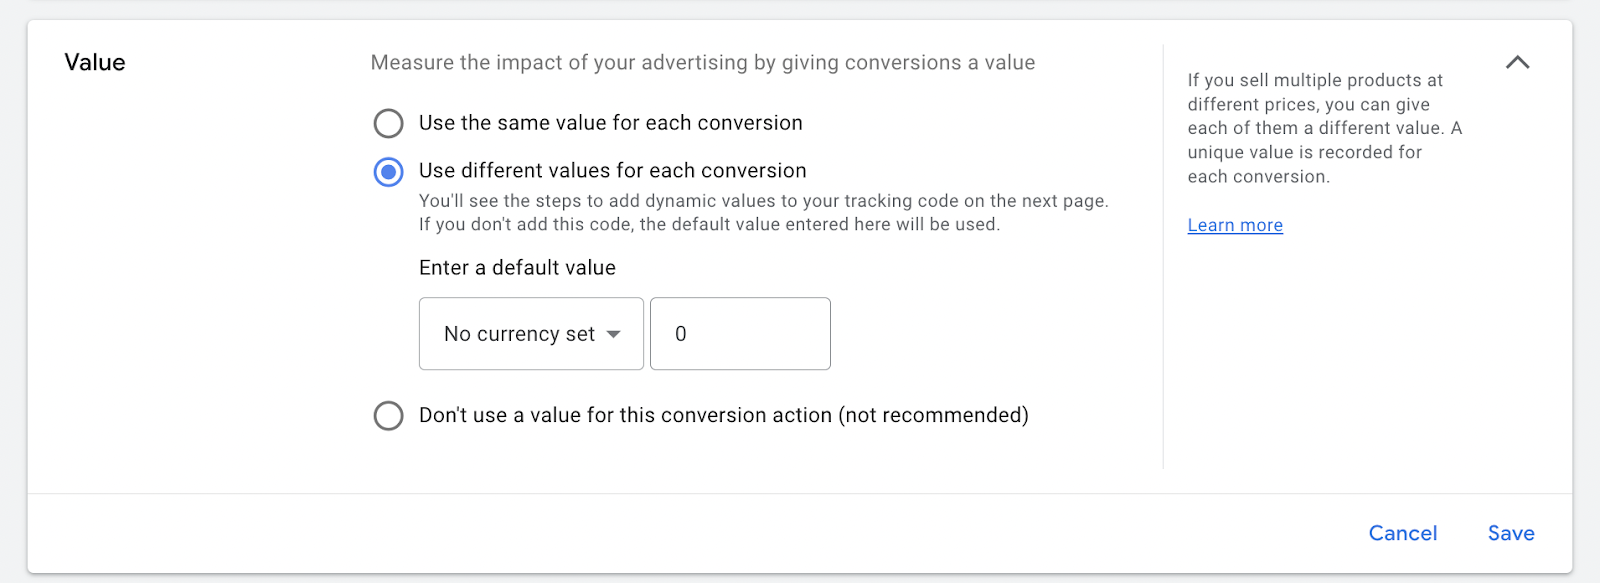Select the different values for each conversion radio button

pyautogui.click(x=388, y=172)
